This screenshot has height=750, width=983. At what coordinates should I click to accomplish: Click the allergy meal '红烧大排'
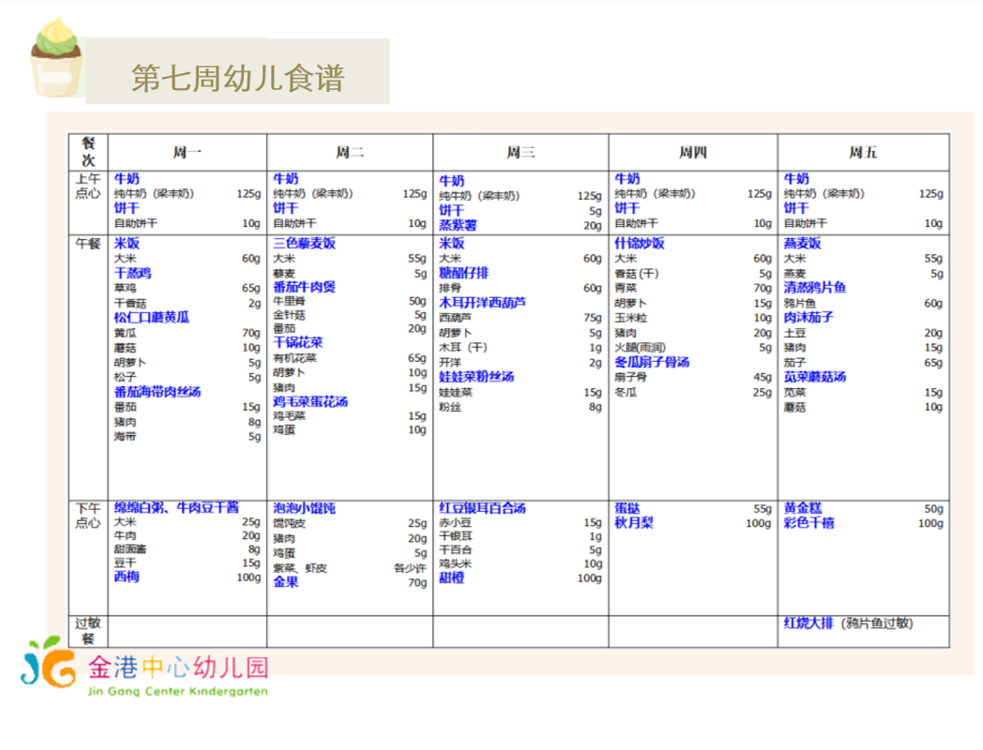tap(808, 623)
